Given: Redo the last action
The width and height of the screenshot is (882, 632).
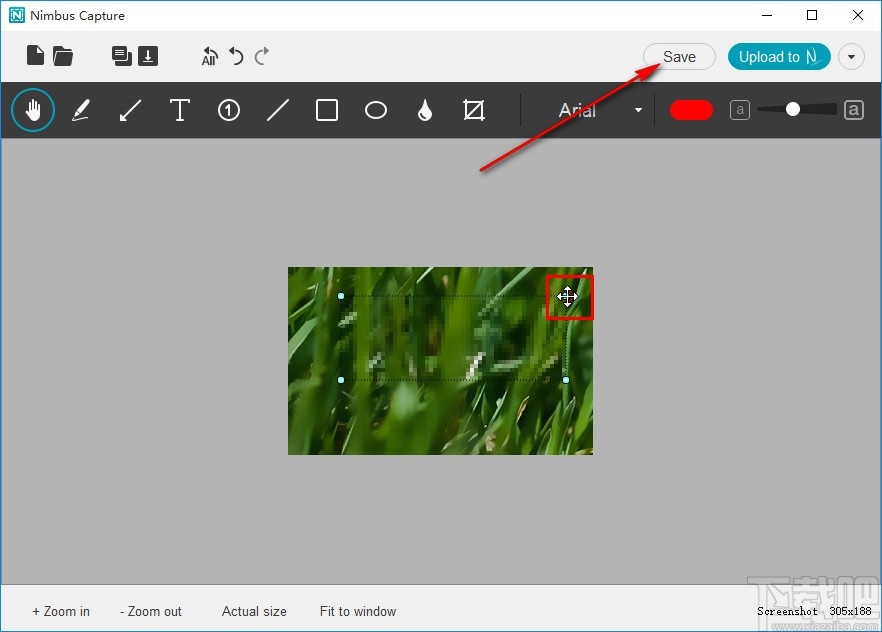Looking at the screenshot, I should 262,56.
